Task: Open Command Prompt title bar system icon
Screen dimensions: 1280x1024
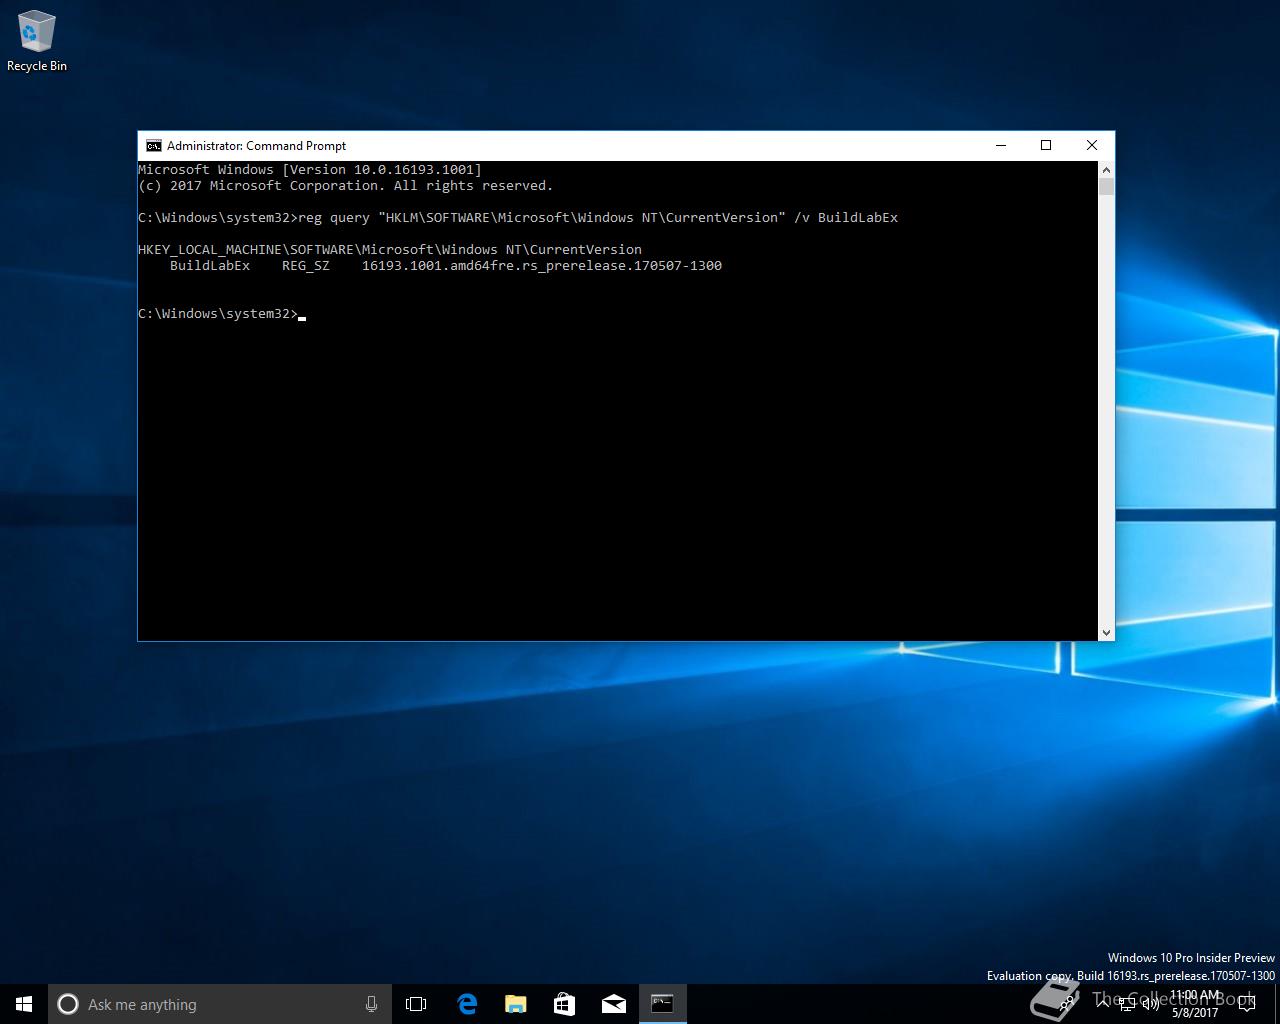Action: 153,145
